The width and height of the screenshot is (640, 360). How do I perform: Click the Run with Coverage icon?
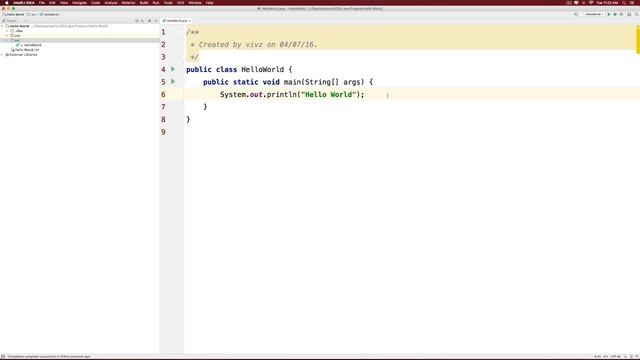[x=621, y=14]
